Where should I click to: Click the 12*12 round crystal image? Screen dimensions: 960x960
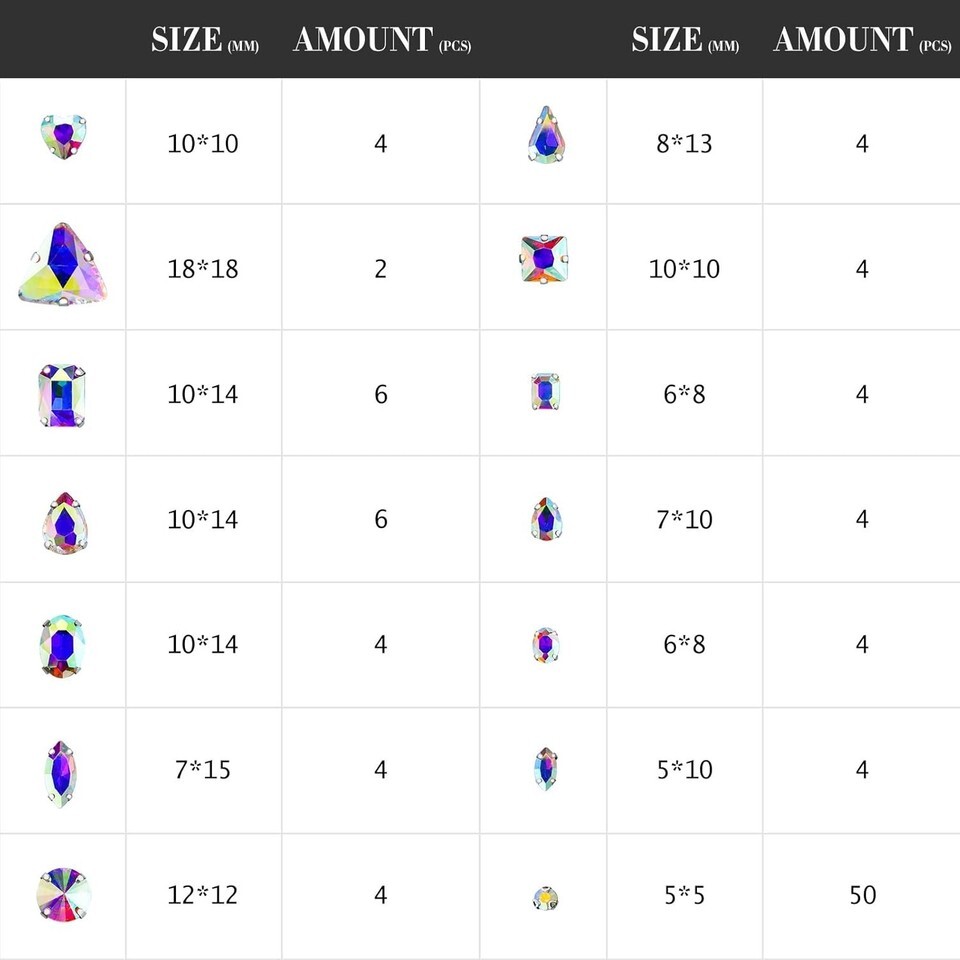62,895
